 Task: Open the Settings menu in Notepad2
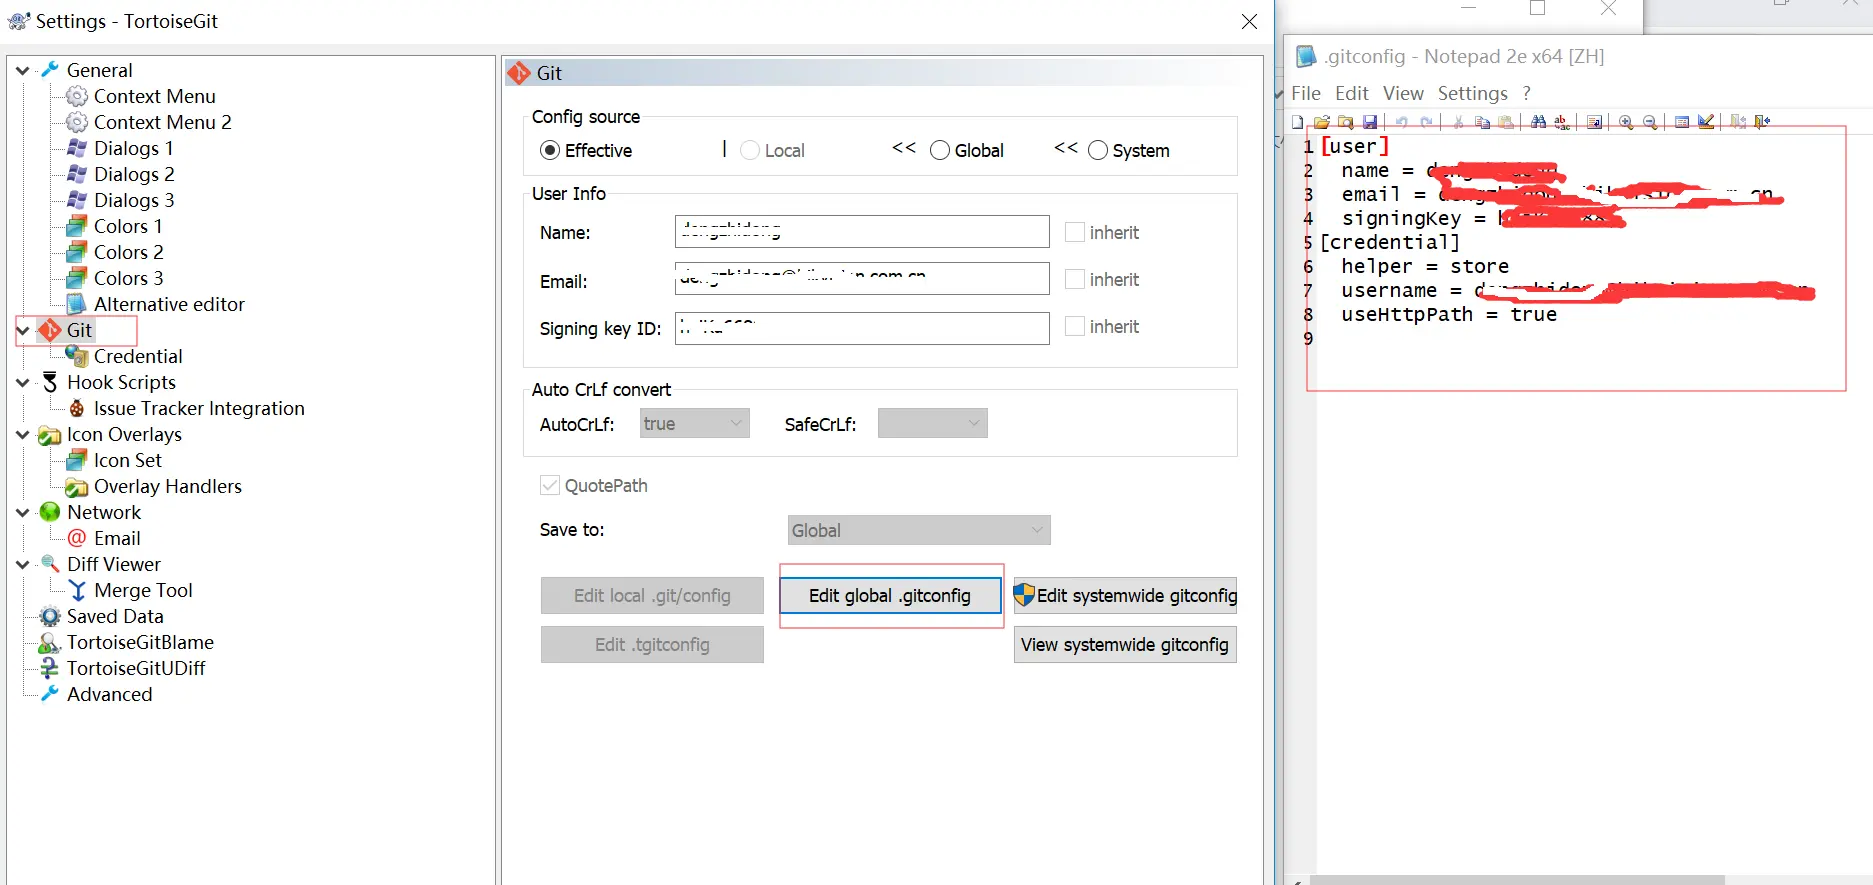point(1473,93)
